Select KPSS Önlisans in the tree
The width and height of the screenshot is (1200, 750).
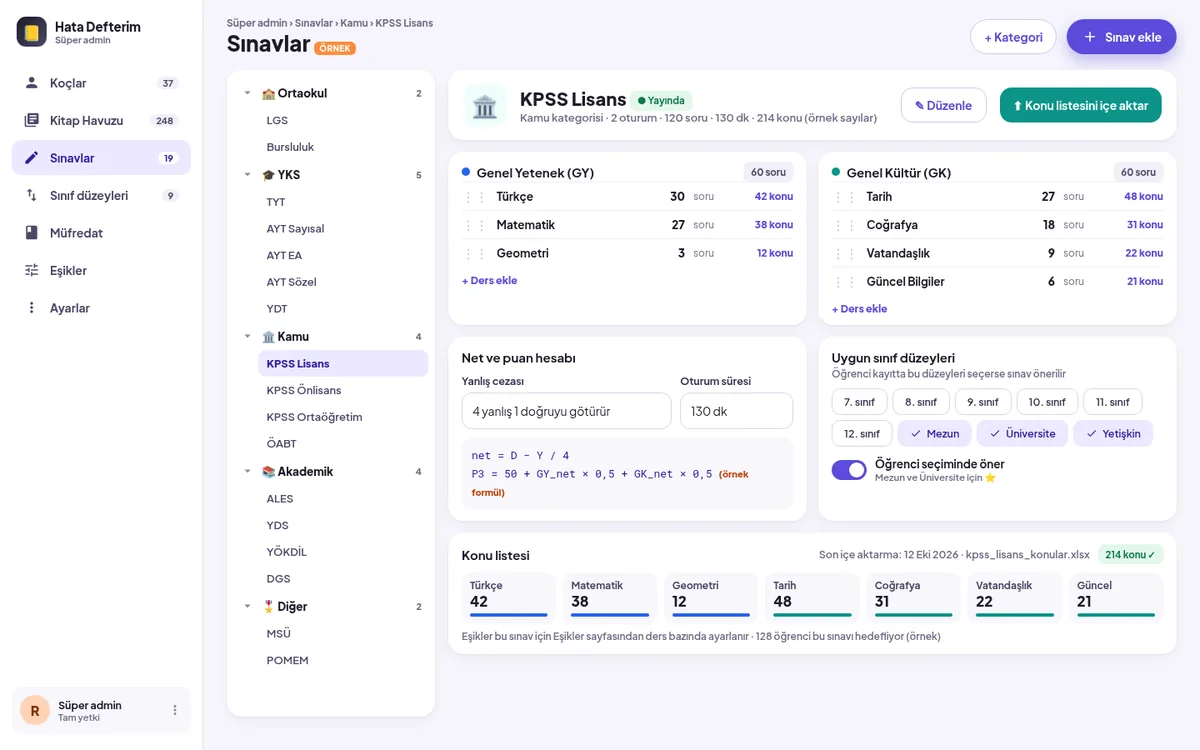pos(343,390)
